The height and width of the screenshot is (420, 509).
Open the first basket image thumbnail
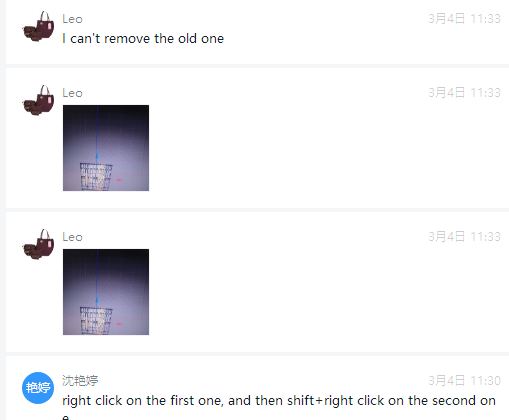[106, 148]
